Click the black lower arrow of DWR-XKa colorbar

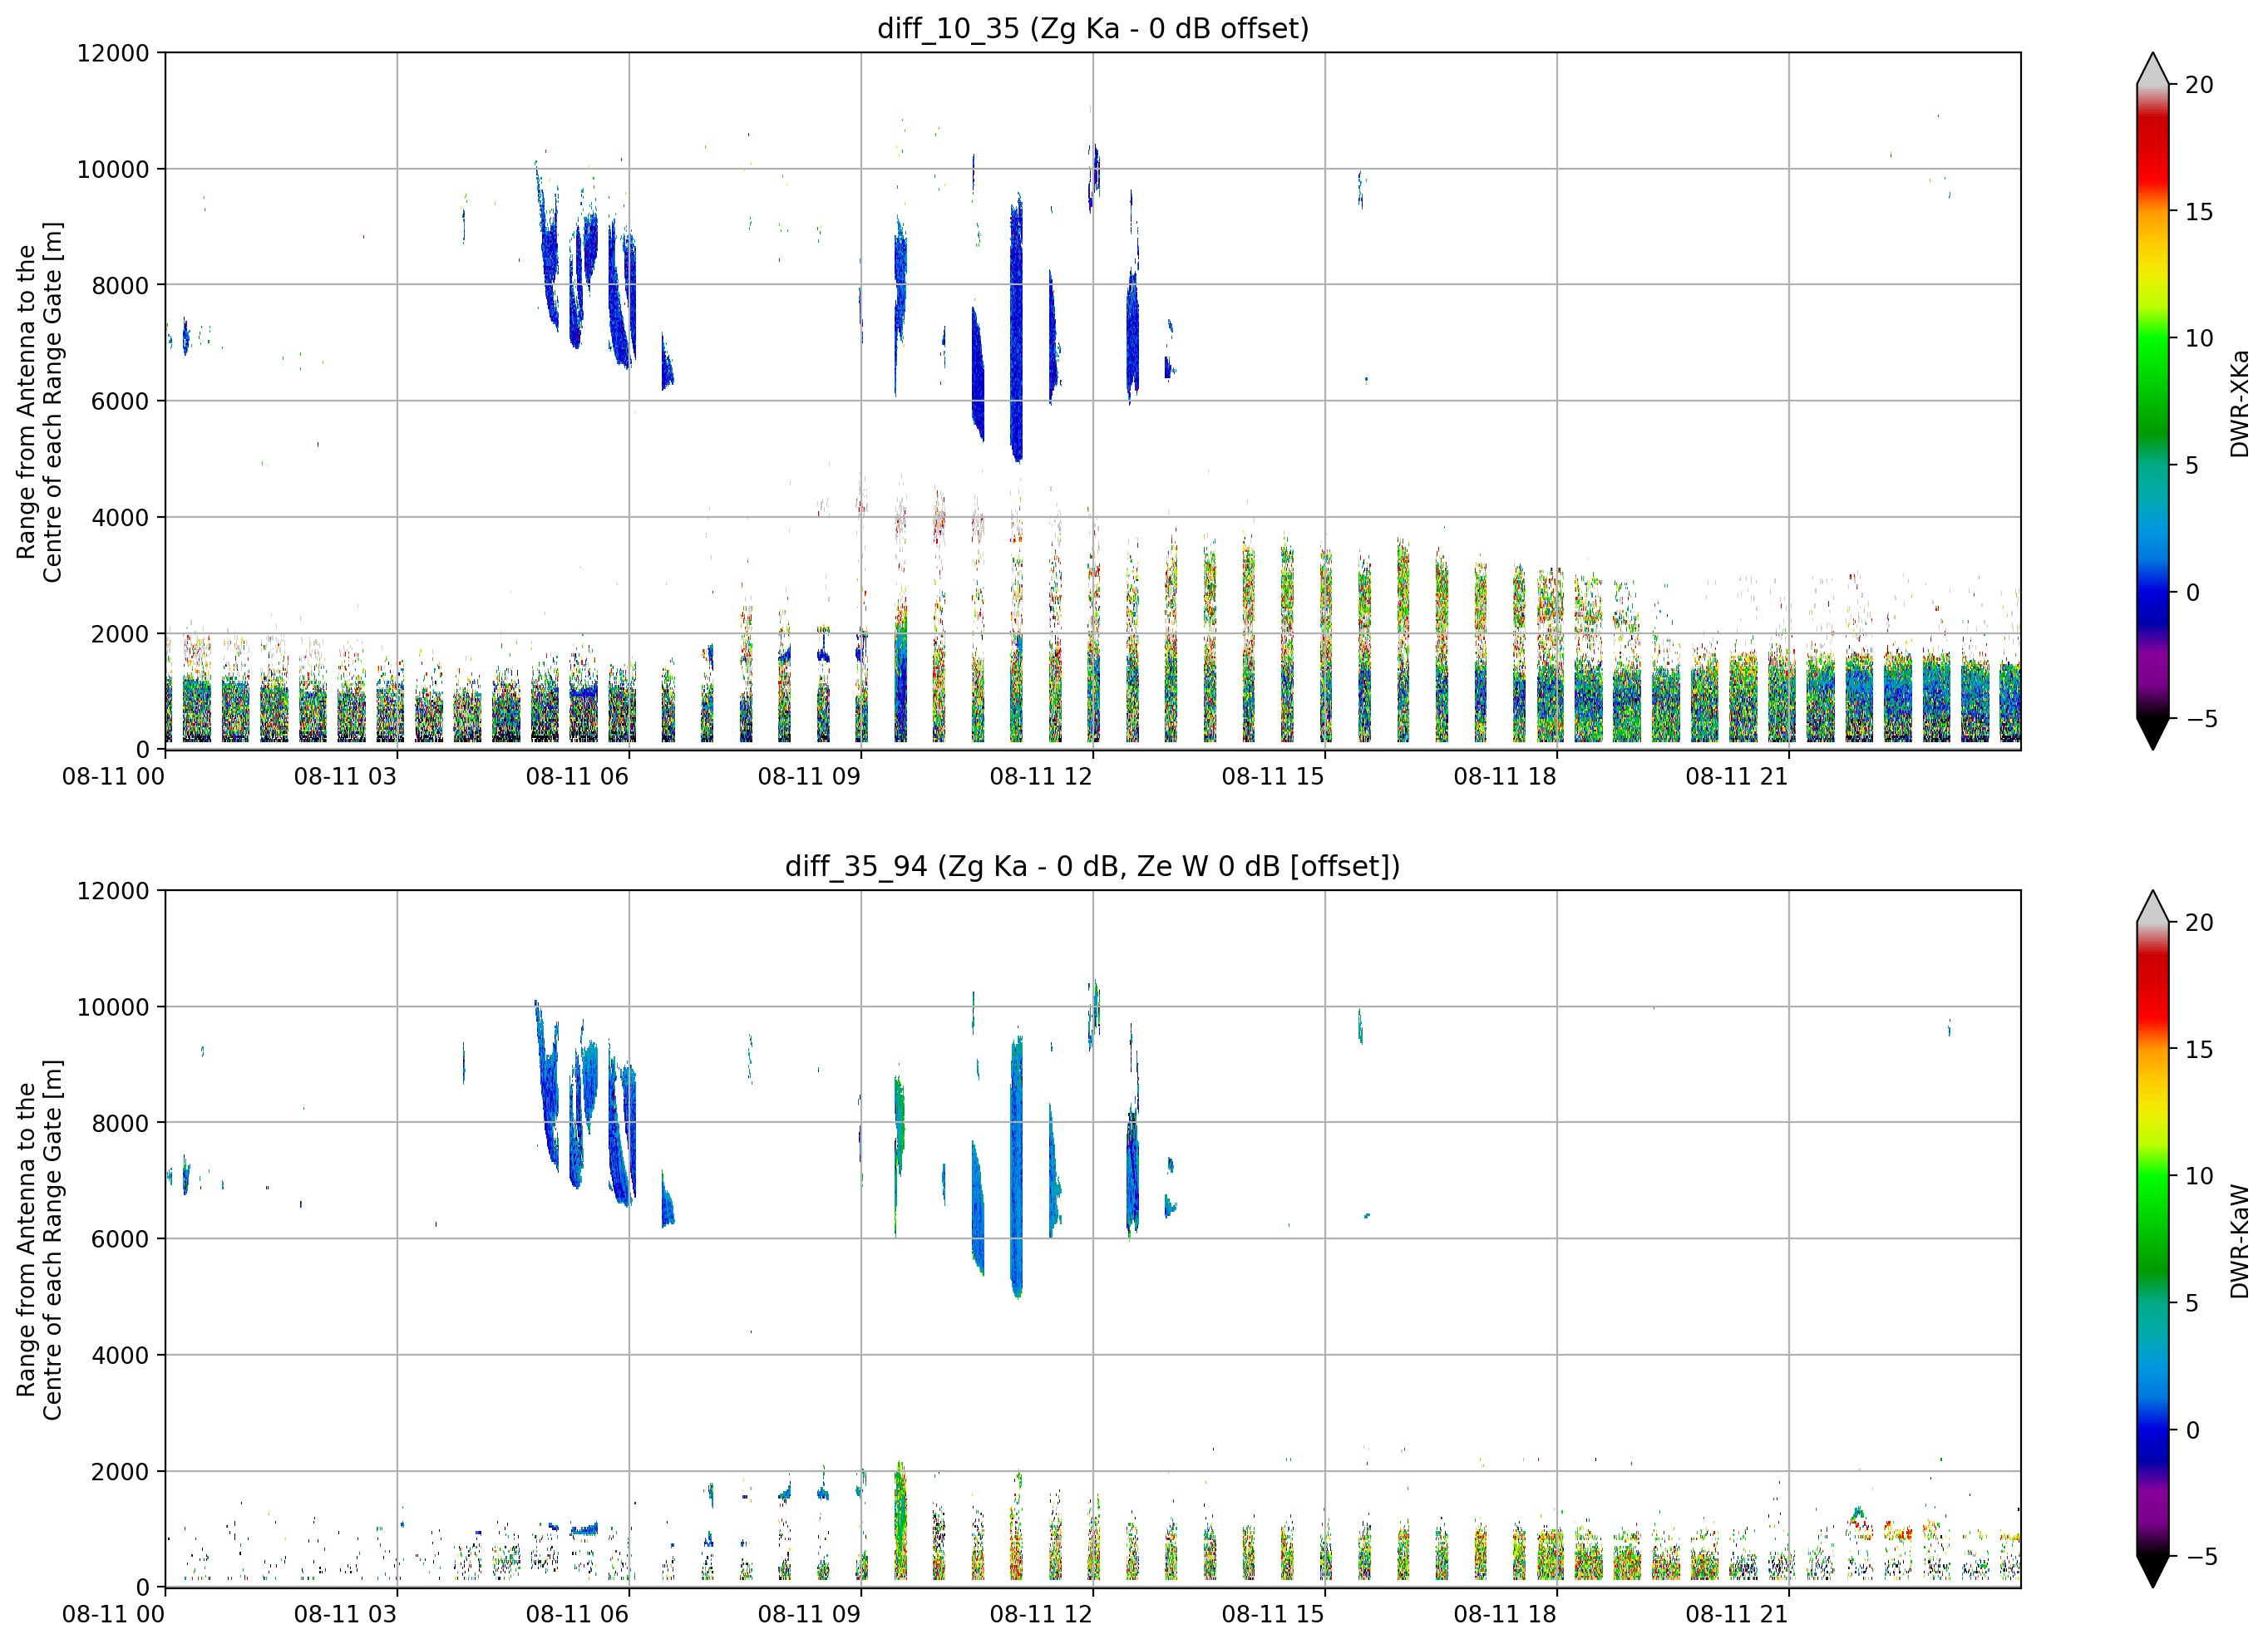pyautogui.click(x=2152, y=734)
